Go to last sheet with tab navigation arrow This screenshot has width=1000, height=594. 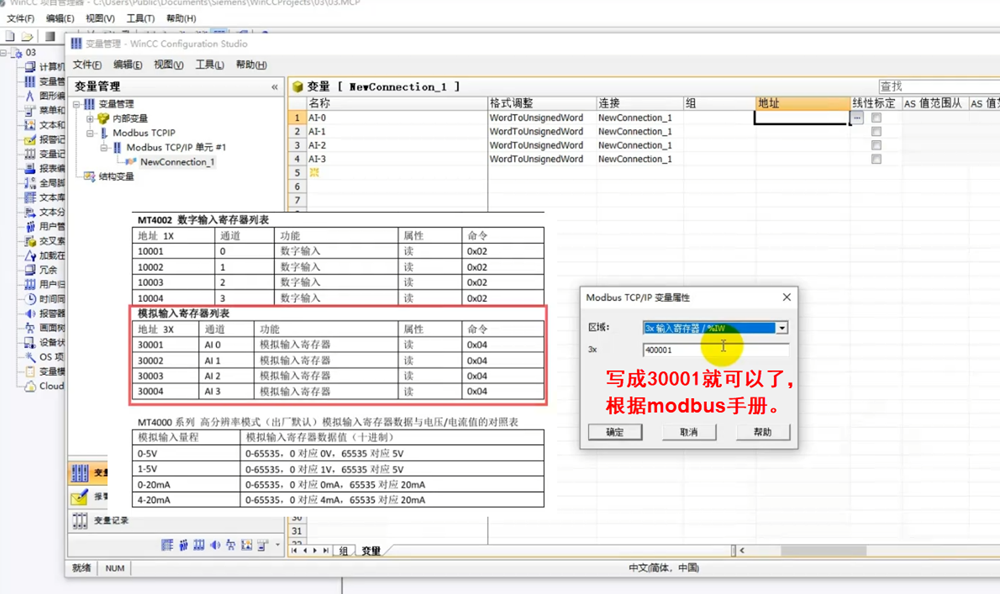coord(326,551)
